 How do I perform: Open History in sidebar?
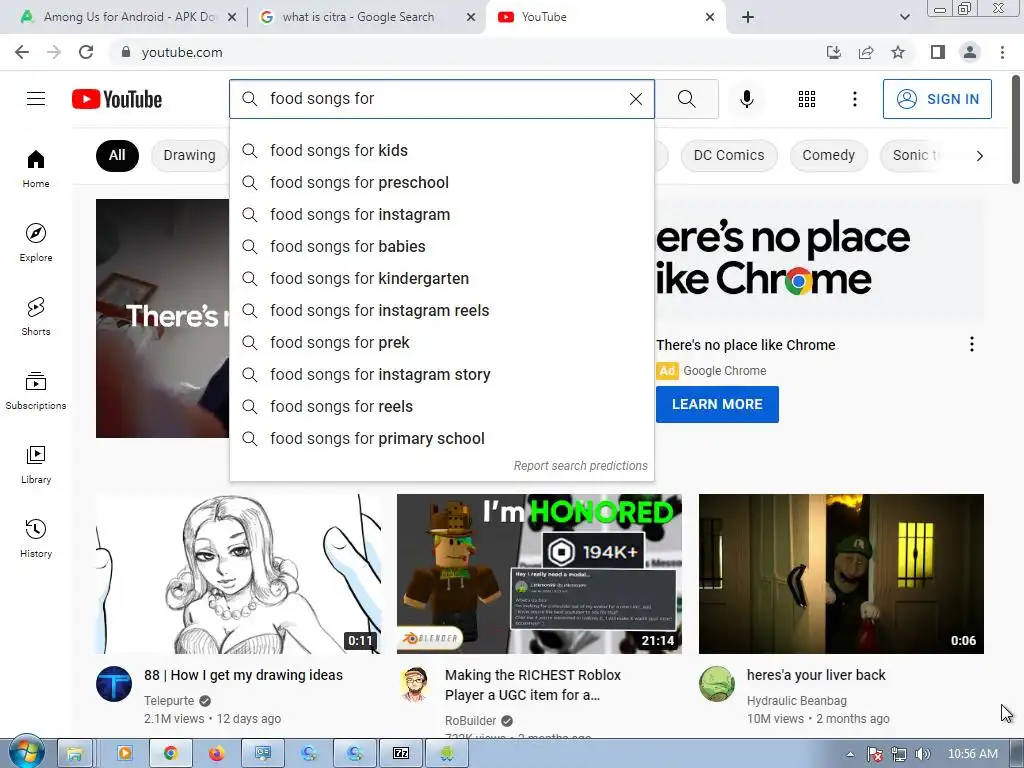pos(36,538)
